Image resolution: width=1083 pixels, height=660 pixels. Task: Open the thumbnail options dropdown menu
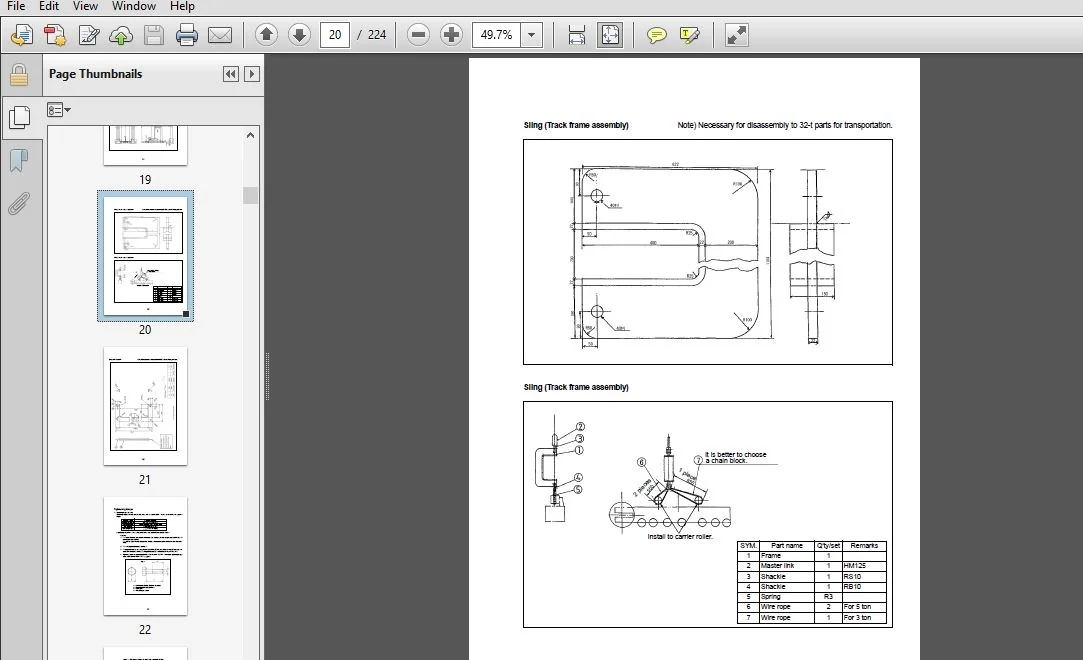click(x=59, y=110)
